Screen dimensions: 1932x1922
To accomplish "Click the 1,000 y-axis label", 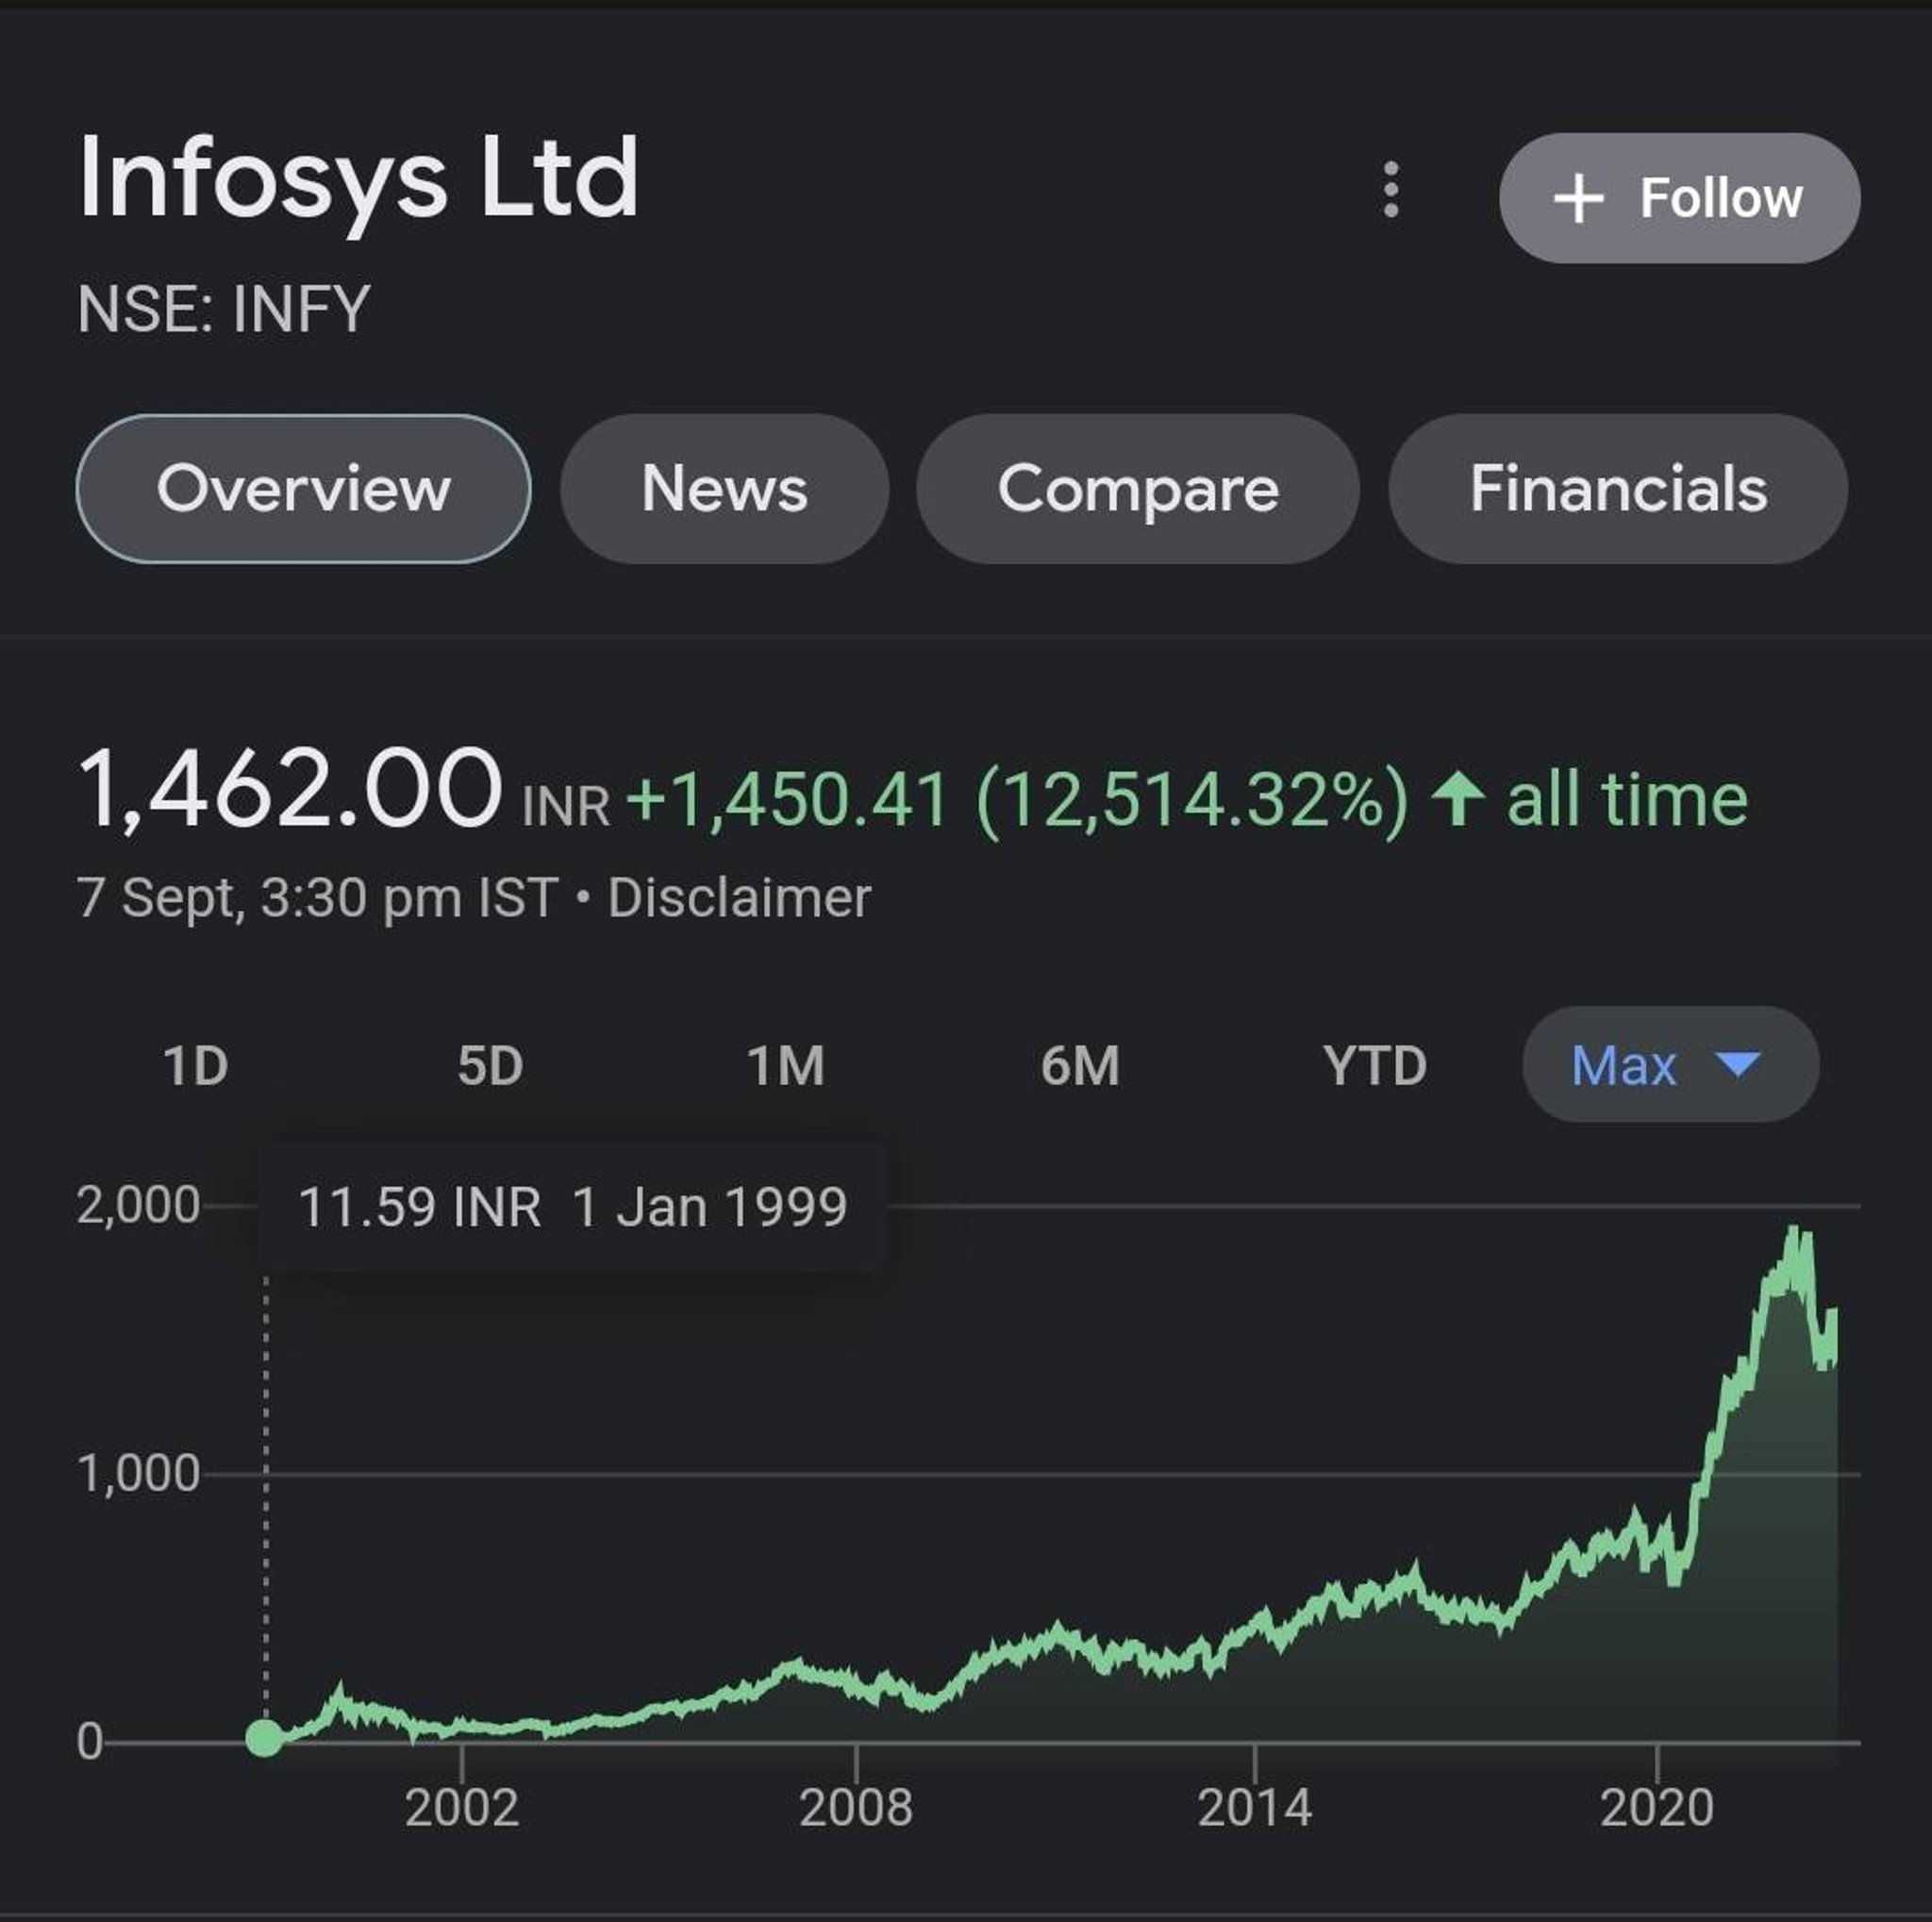I will click(x=138, y=1474).
